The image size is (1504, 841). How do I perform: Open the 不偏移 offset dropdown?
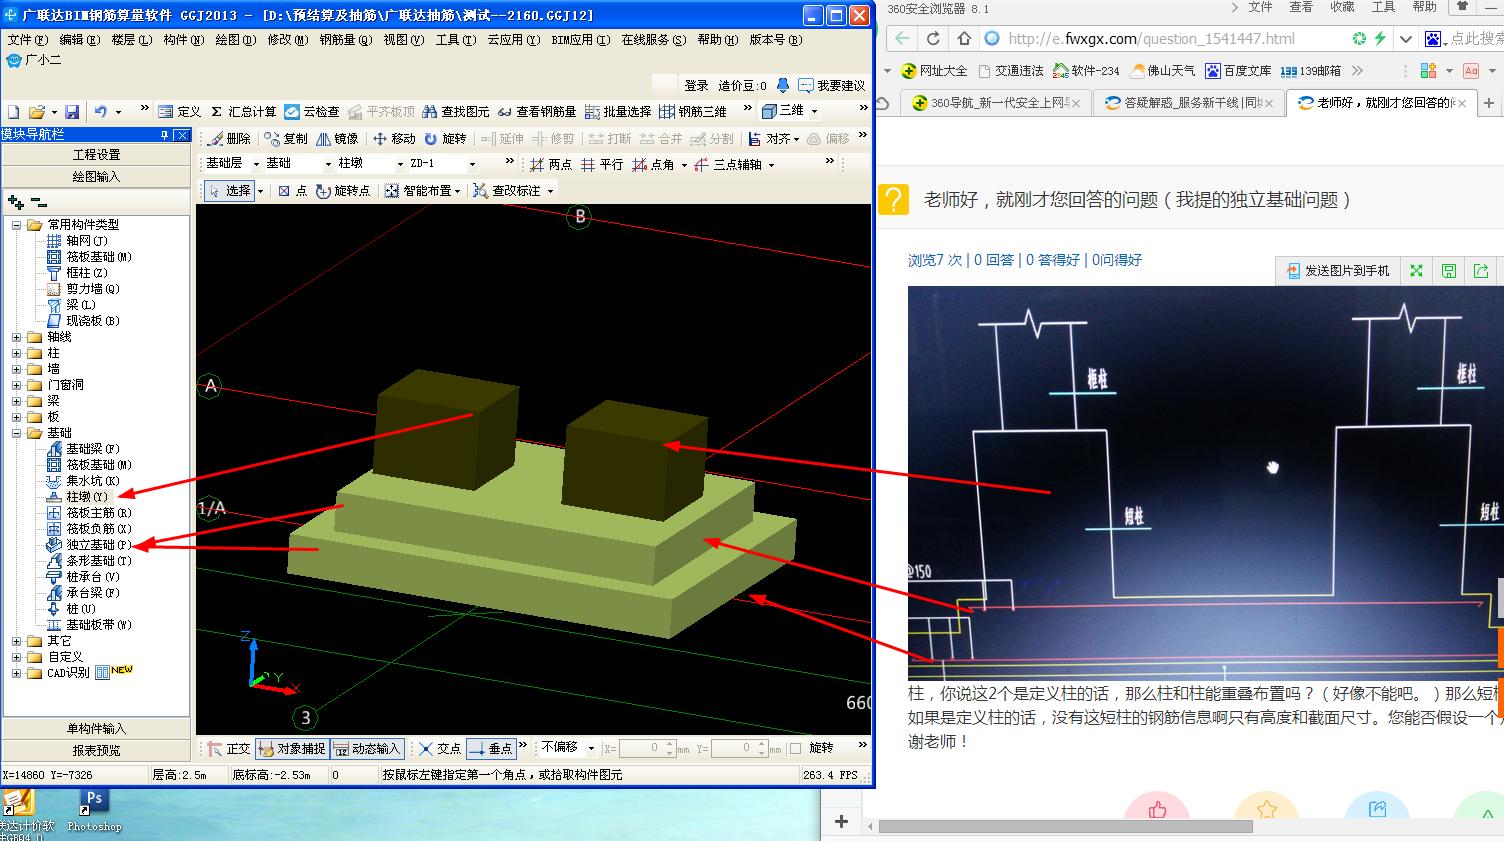click(x=591, y=748)
